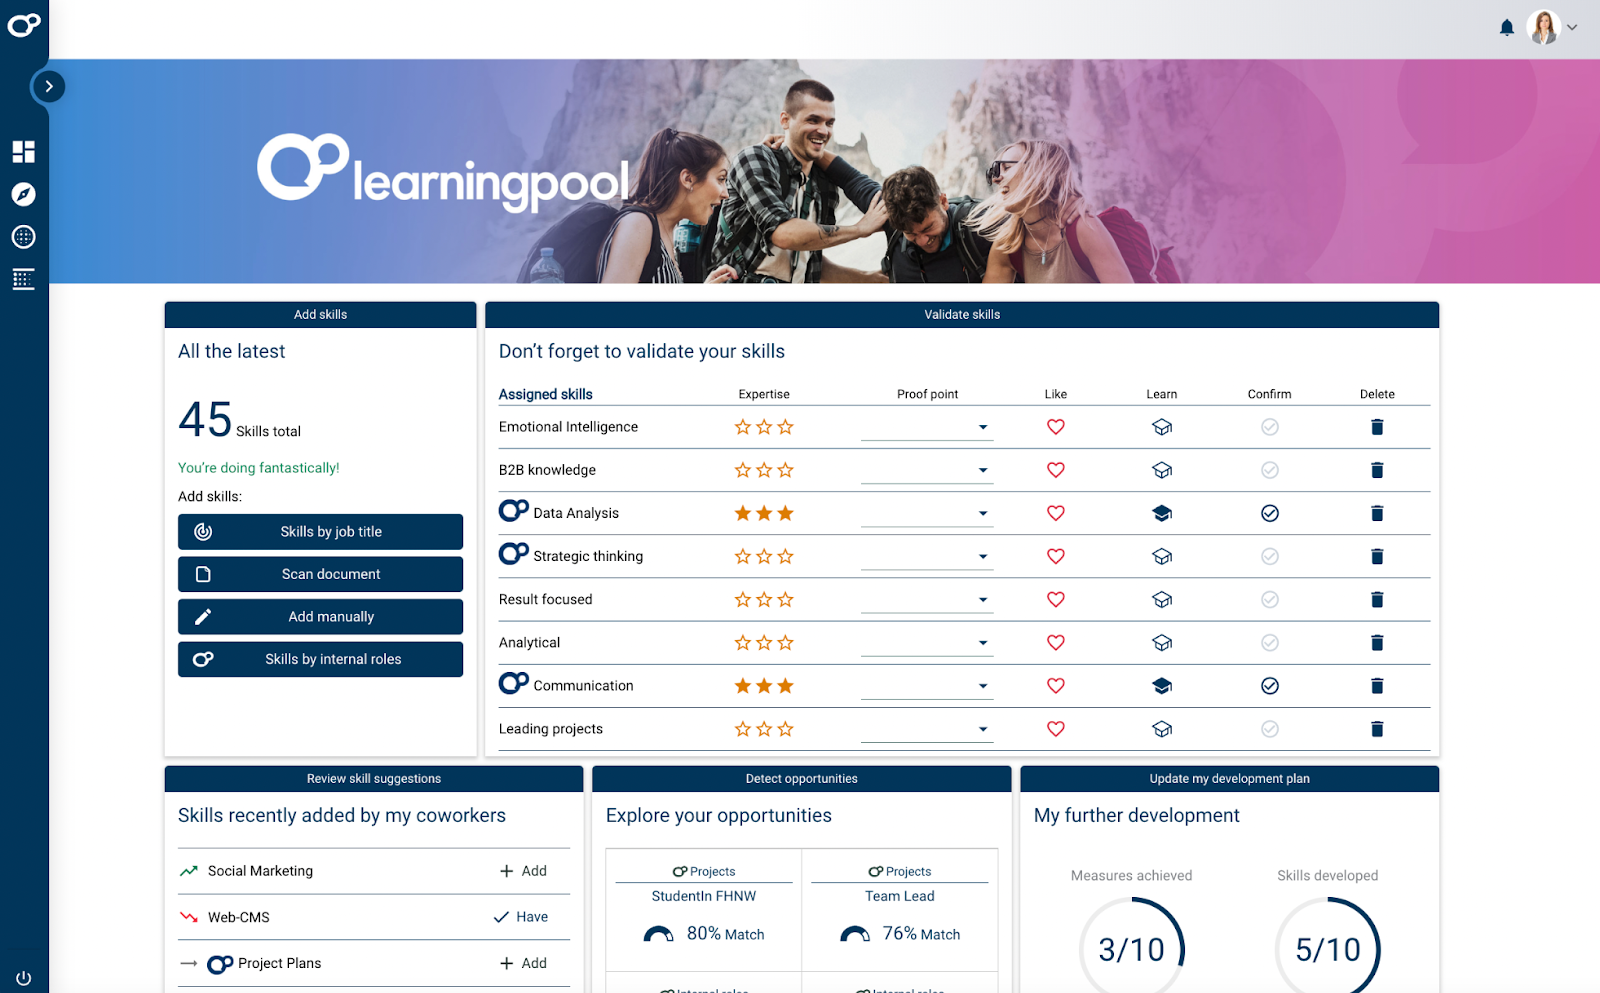The image size is (1600, 993).
Task: Confirm the Strategic thinking skill
Action: coord(1270,556)
